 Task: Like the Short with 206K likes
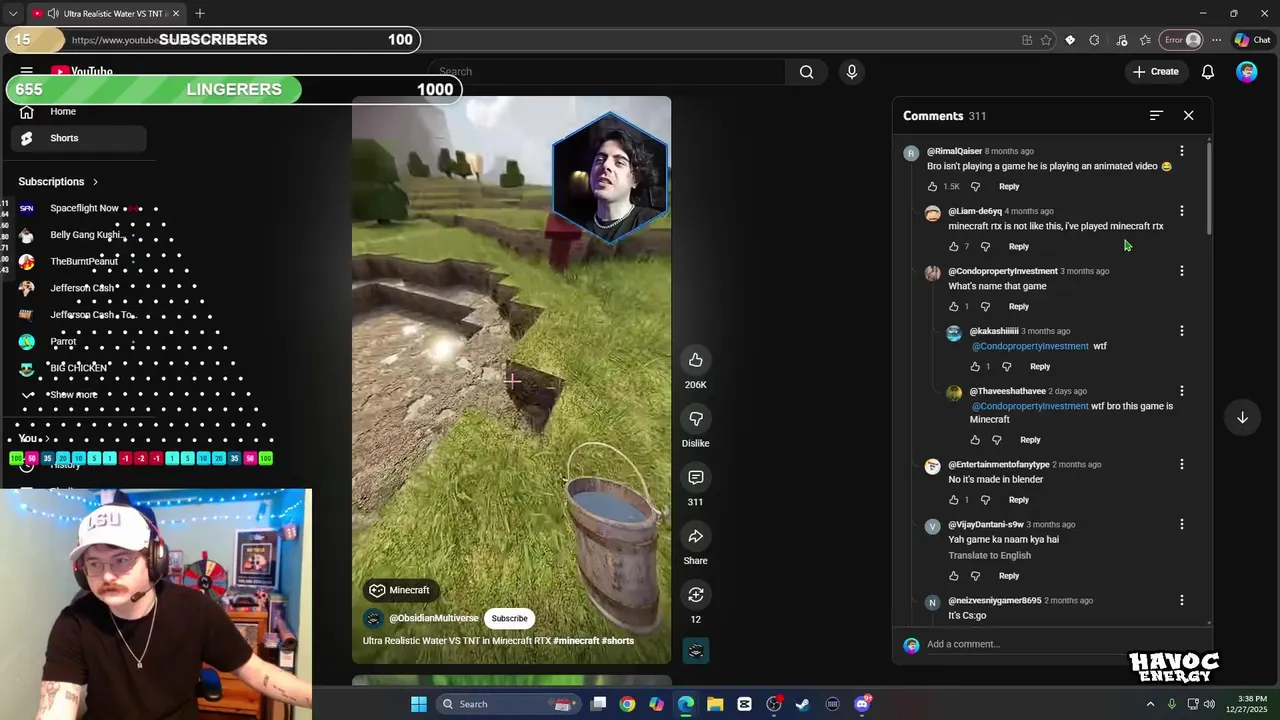coord(695,360)
